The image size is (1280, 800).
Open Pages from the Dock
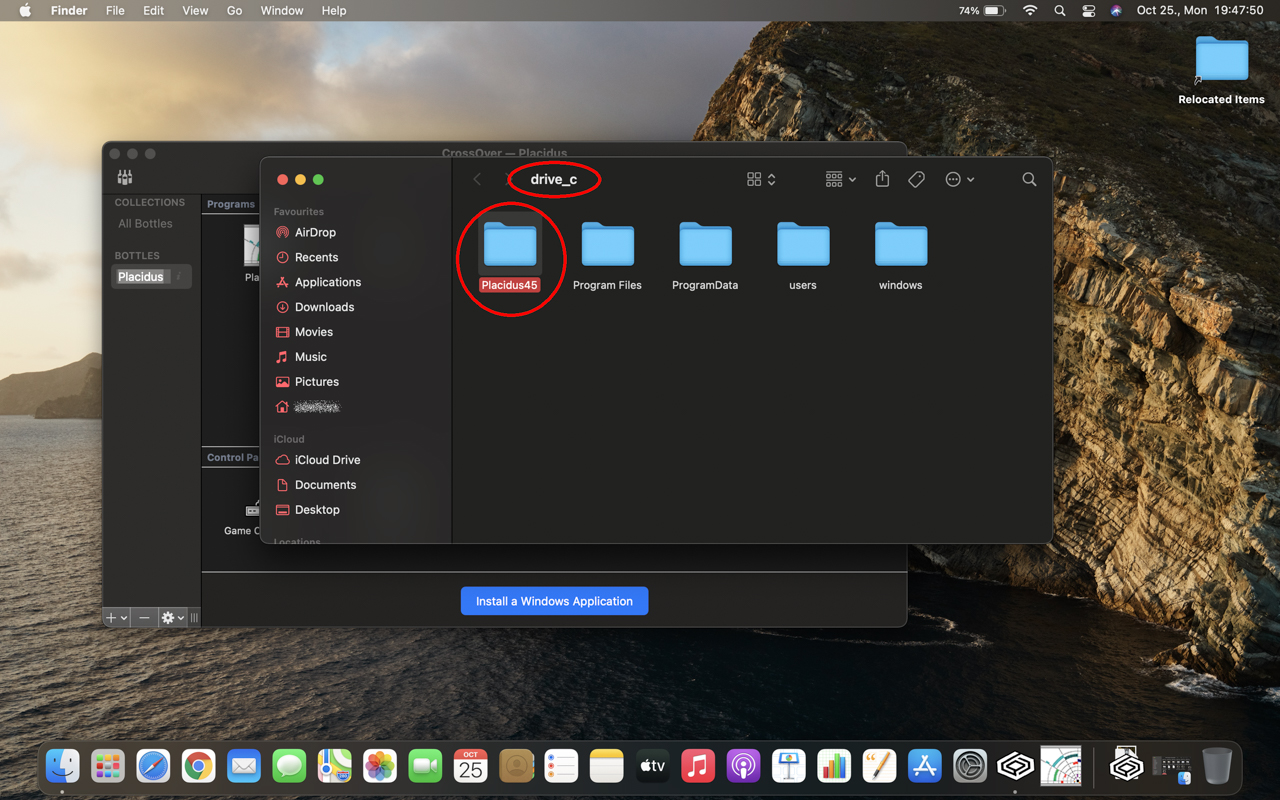[x=879, y=766]
